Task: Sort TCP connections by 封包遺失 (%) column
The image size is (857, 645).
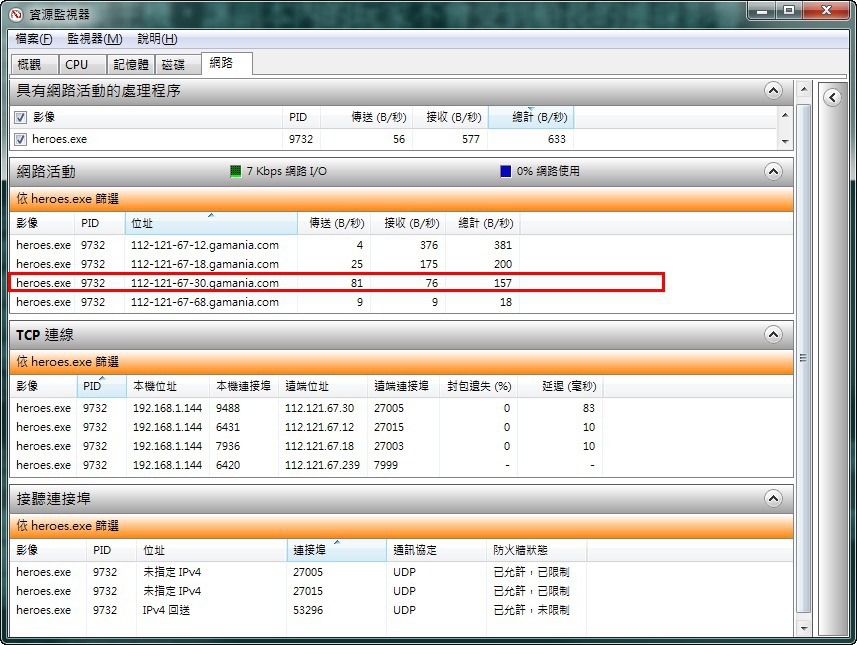Action: pos(478,386)
